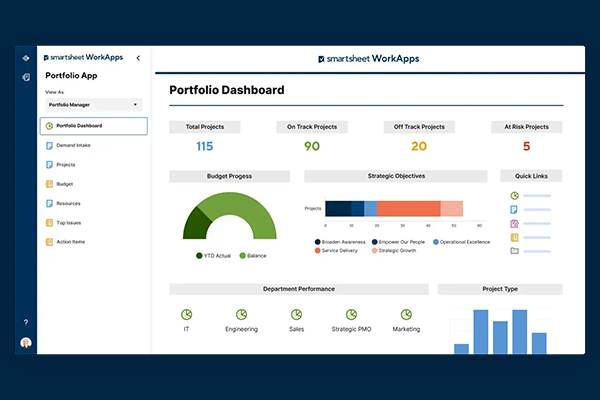Open the folder icon in Quick Links

tap(514, 251)
